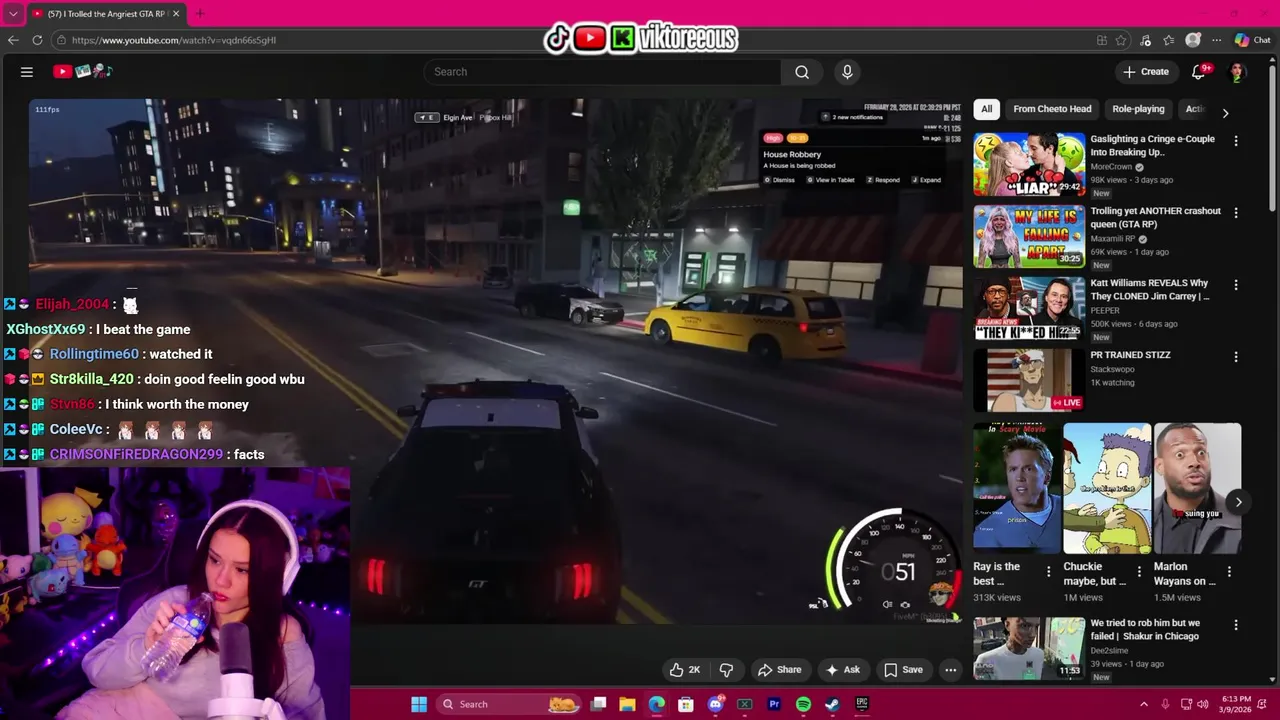Viewport: 1280px width, 720px height.
Task: Open Epic Games launcher from taskbar
Action: click(862, 704)
